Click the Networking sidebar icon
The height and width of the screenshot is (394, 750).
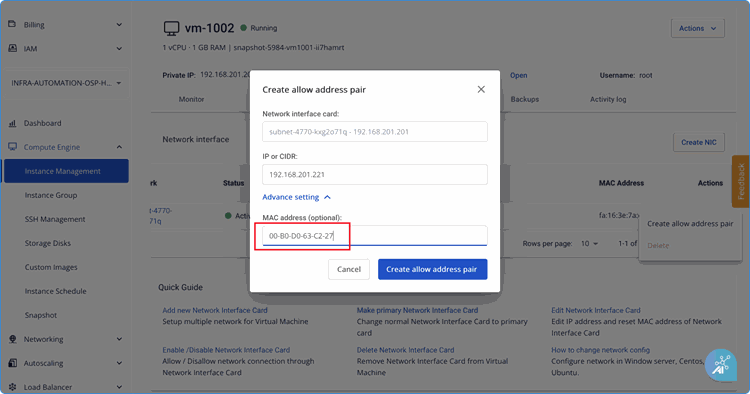(12, 339)
